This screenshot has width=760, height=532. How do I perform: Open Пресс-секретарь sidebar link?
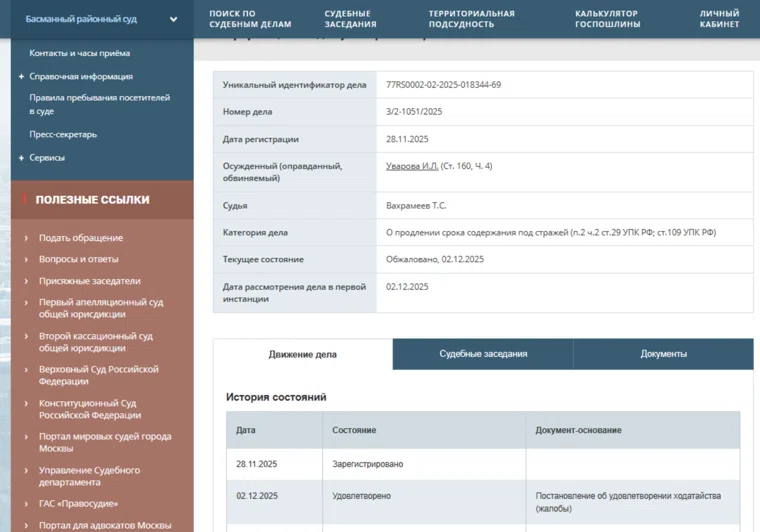[63, 134]
